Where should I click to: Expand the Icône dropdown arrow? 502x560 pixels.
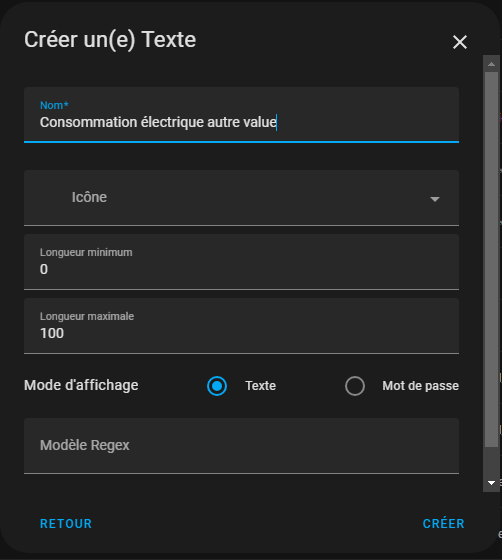pos(435,199)
